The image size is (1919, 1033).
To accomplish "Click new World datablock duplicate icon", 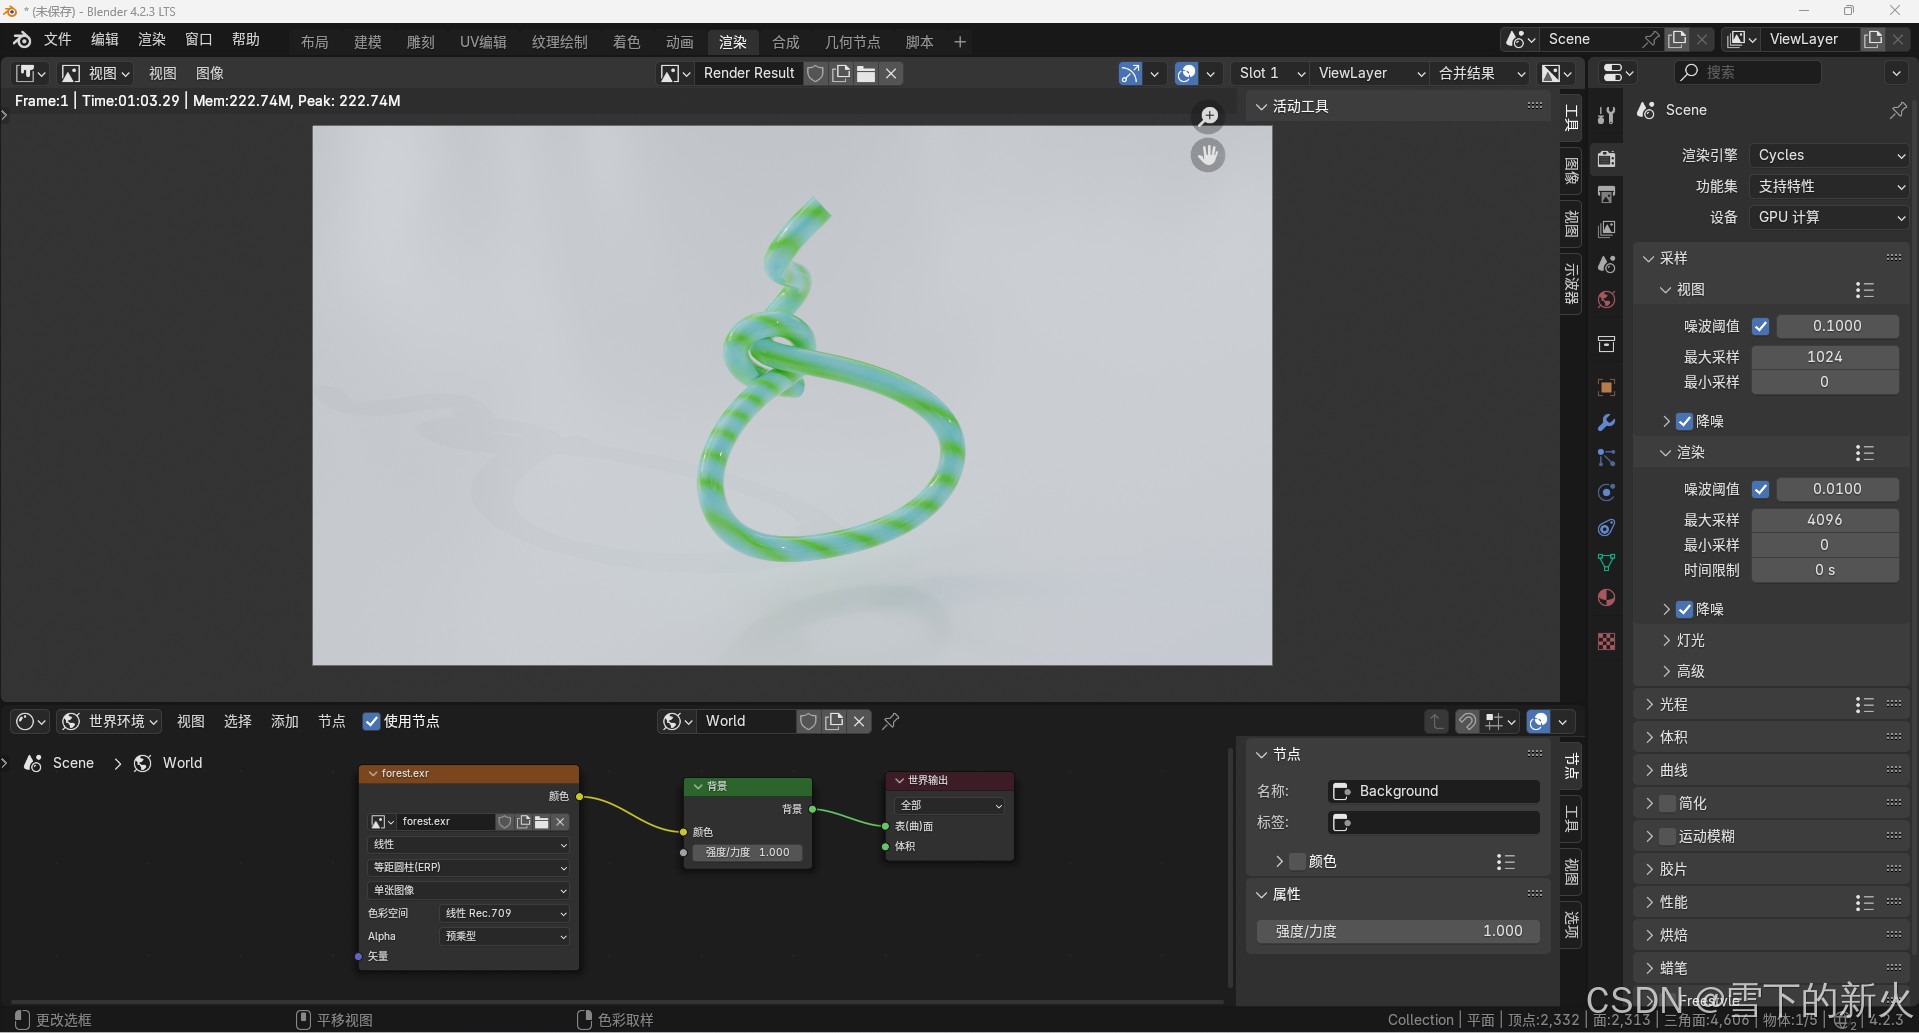I will (x=834, y=721).
